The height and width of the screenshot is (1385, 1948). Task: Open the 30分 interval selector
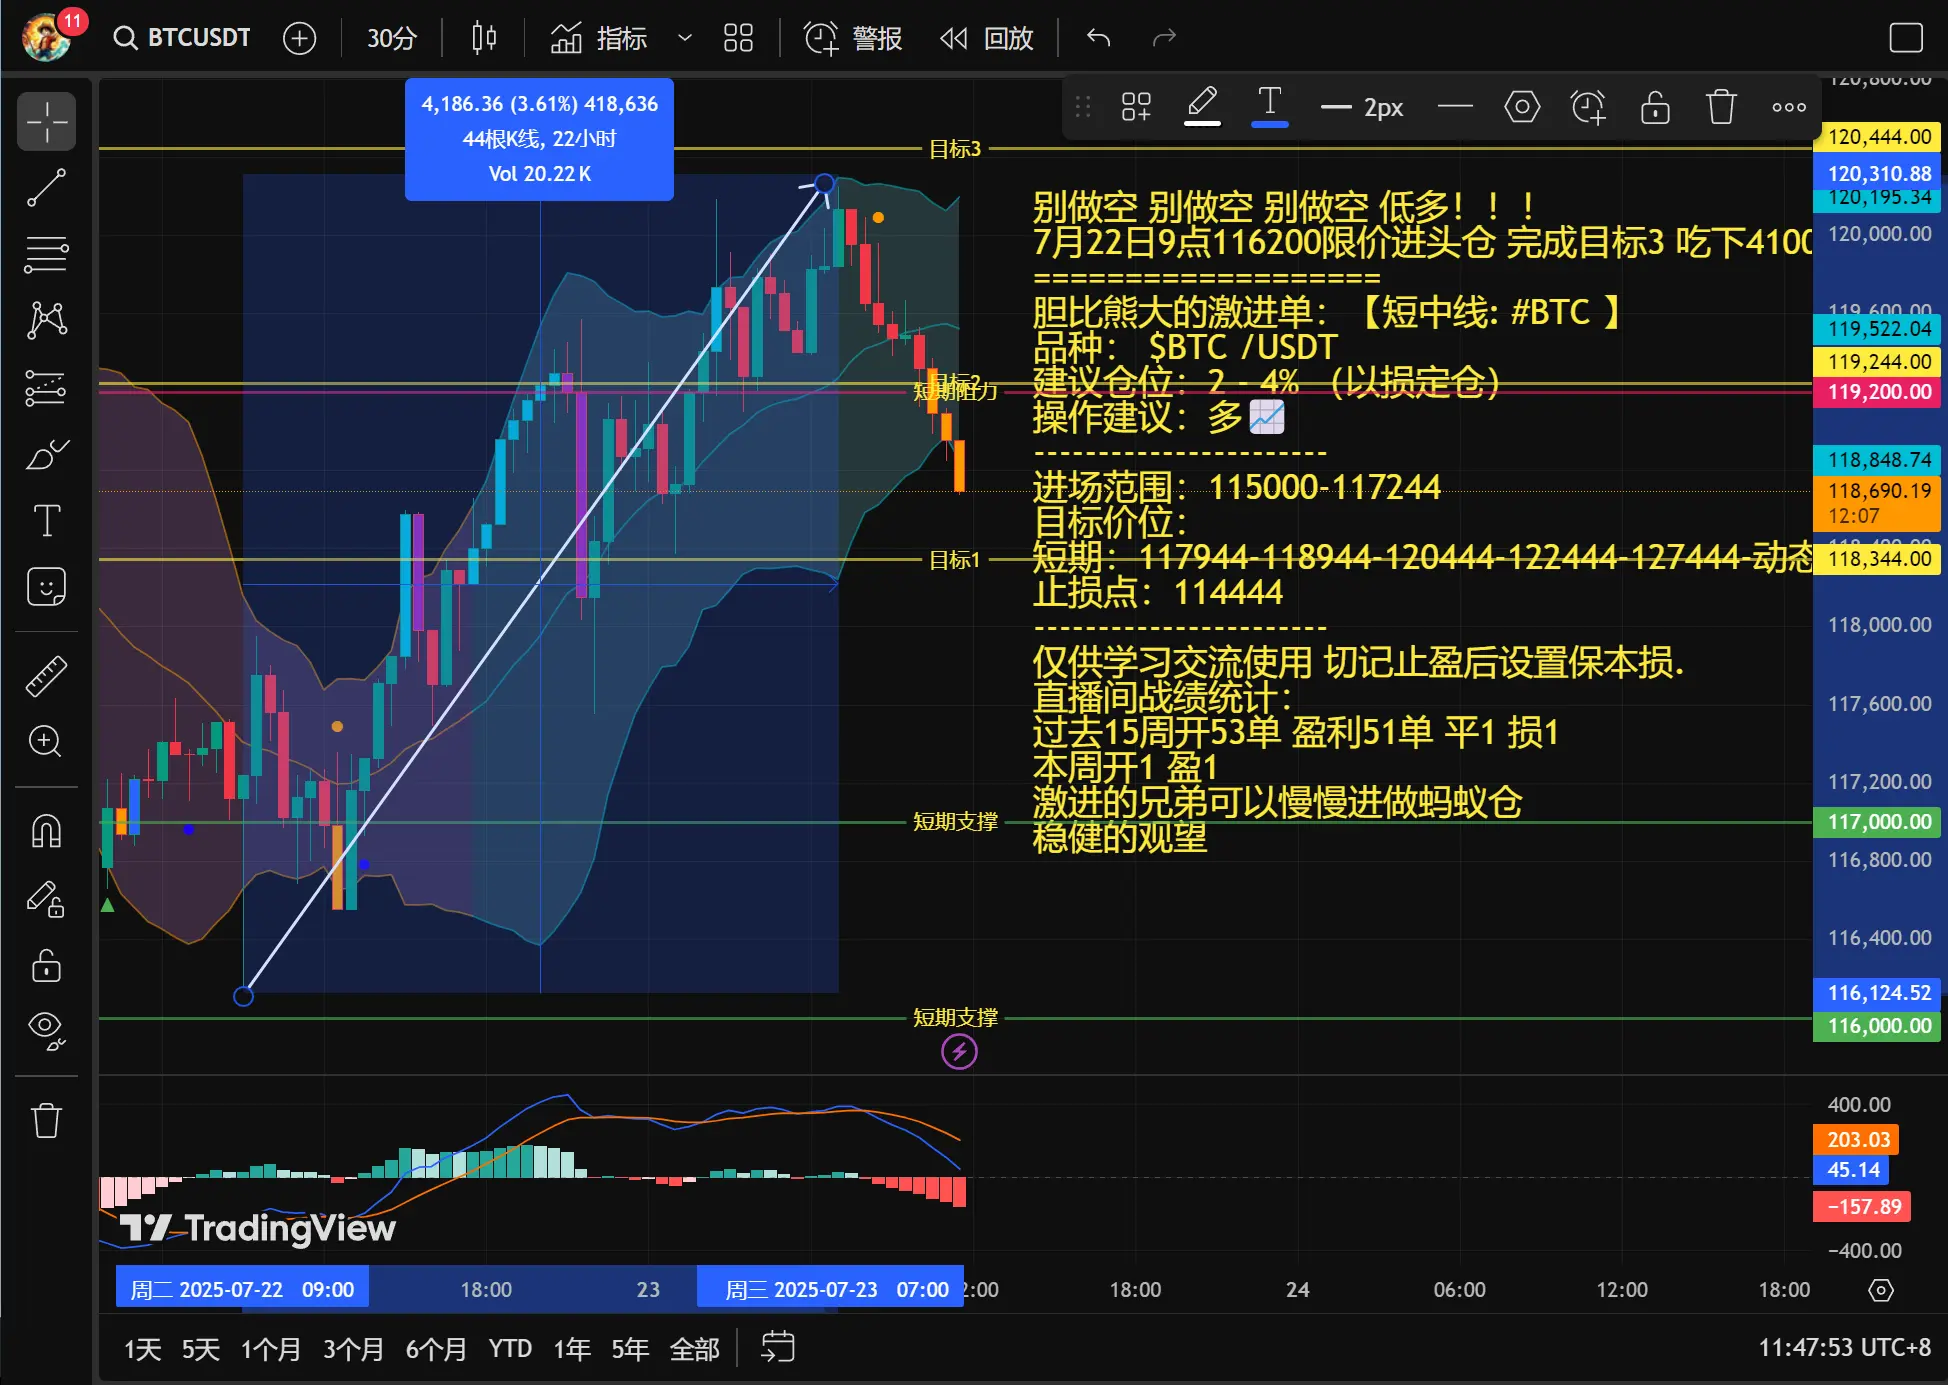point(391,38)
